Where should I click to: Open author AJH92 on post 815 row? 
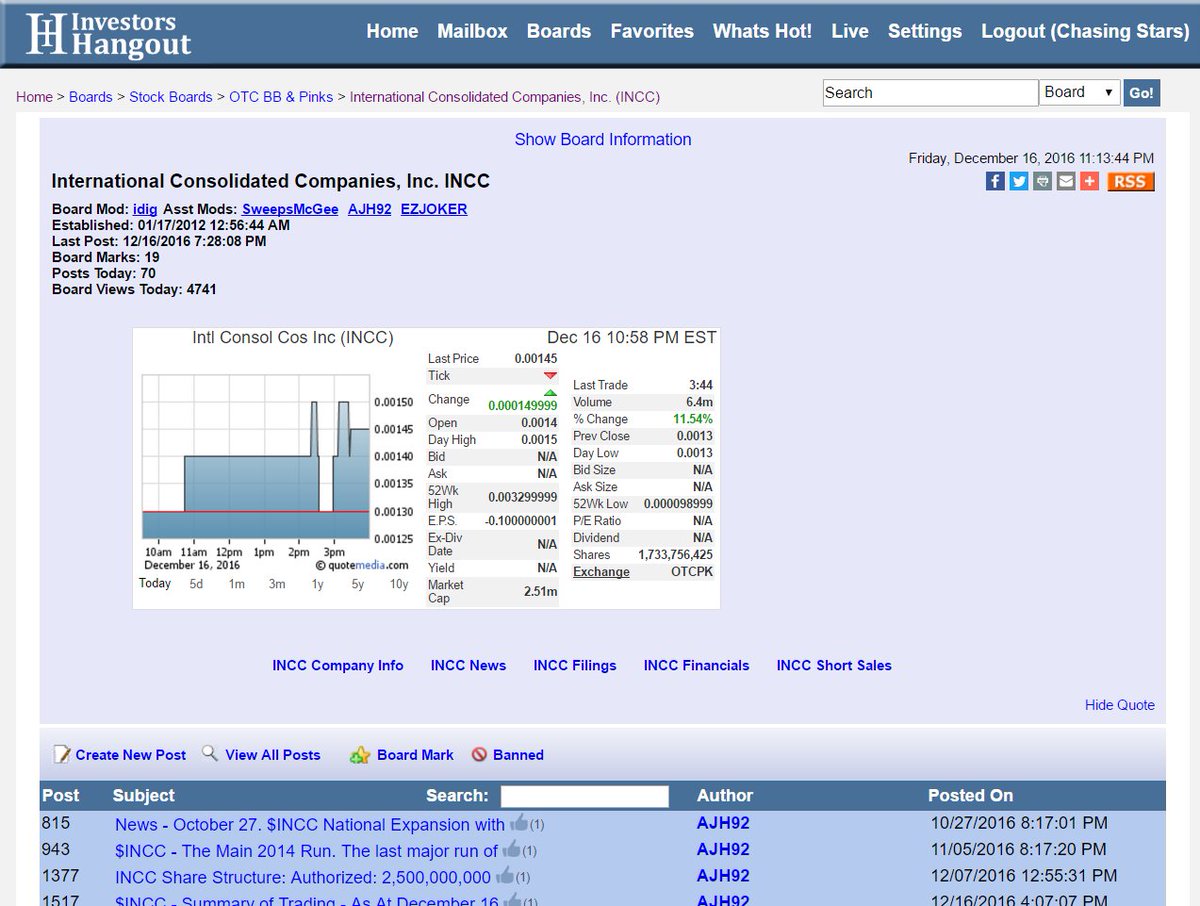pos(723,823)
